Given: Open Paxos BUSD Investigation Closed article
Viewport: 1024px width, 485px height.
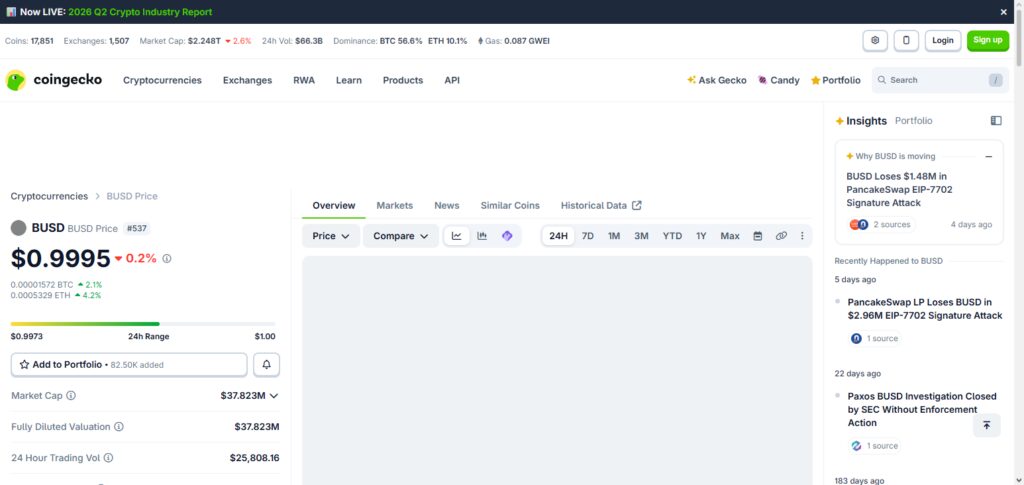Looking at the screenshot, I should pos(922,409).
